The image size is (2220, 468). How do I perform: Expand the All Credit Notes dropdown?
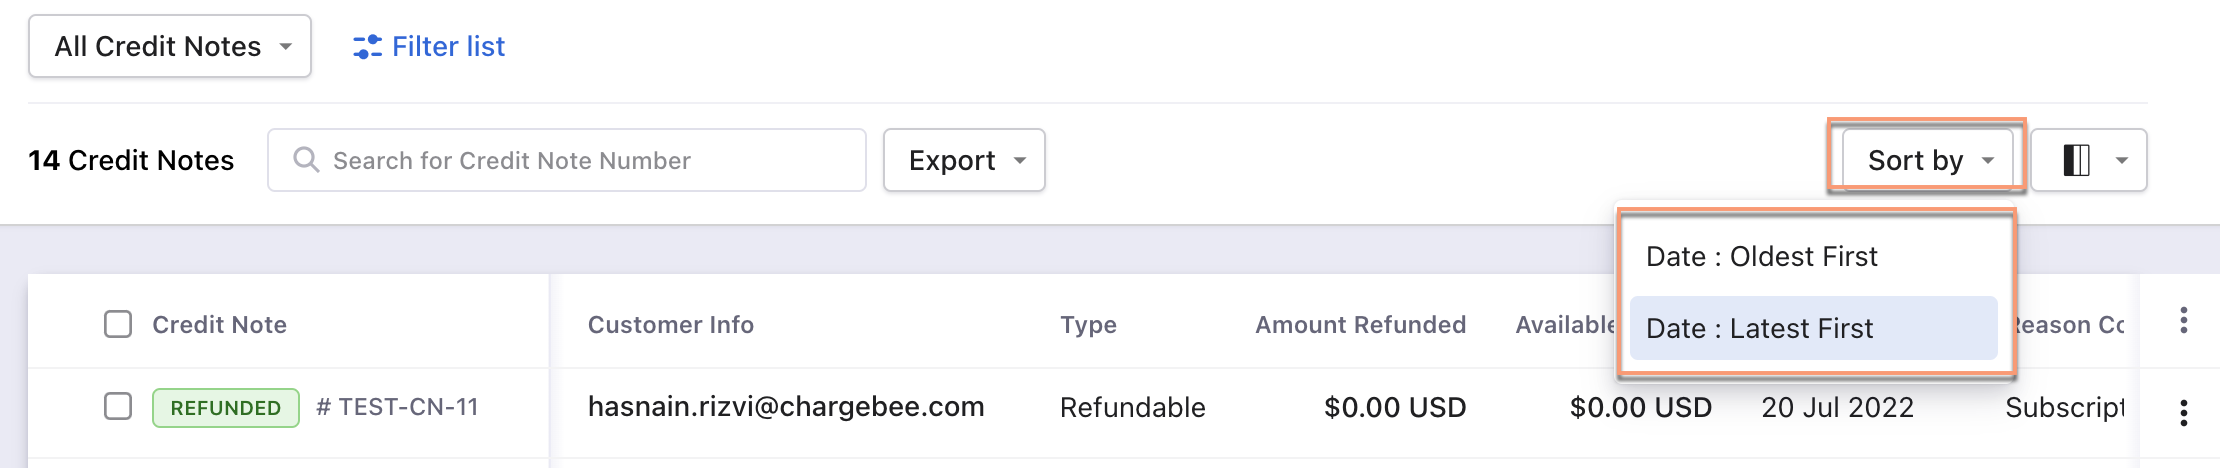click(x=170, y=46)
